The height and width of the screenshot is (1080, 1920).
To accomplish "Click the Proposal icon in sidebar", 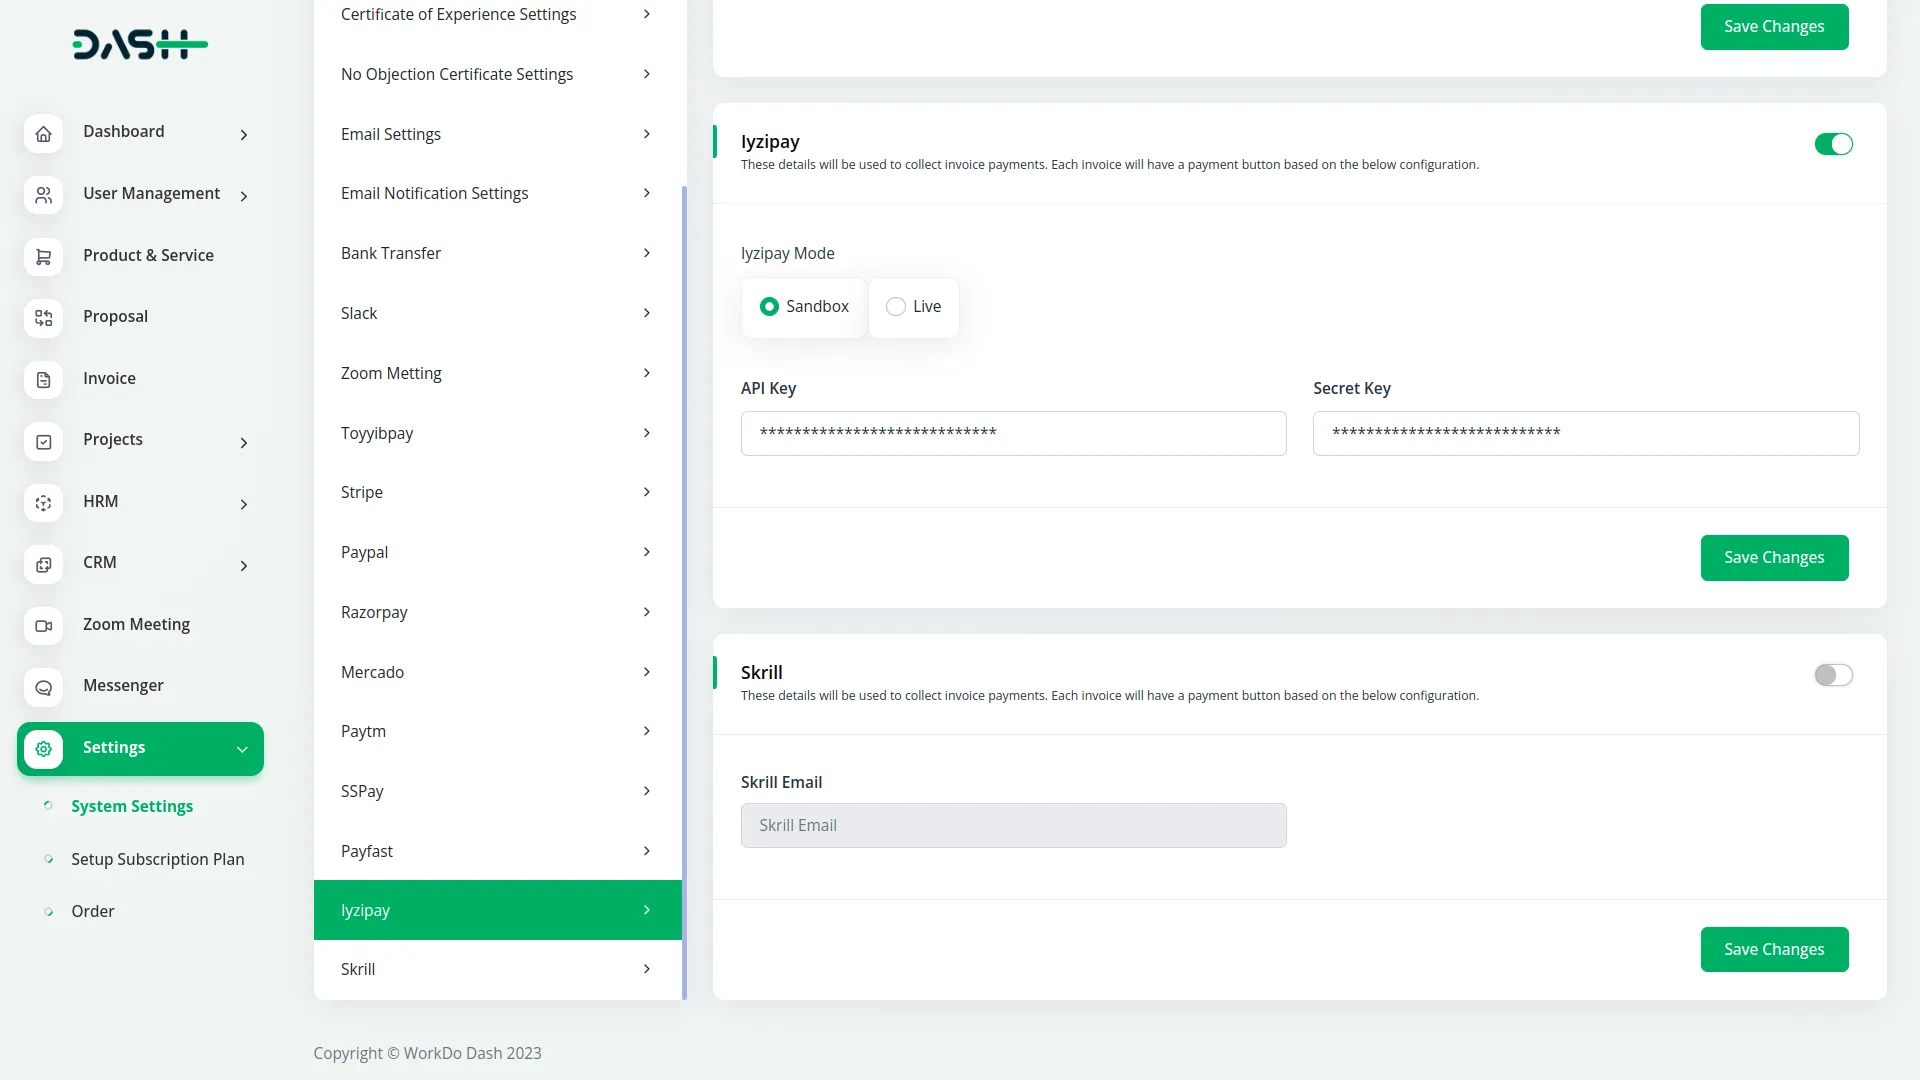I will [43, 318].
